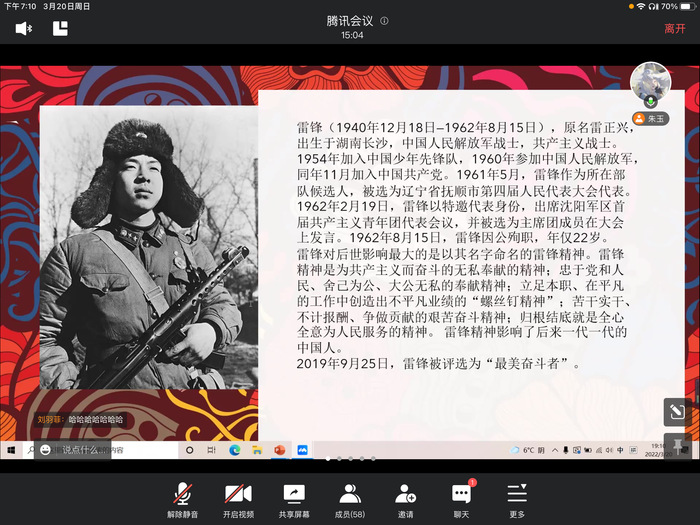Click the Edge browser icon in taskbar
Screen dimensions: 700x525
coord(236,451)
